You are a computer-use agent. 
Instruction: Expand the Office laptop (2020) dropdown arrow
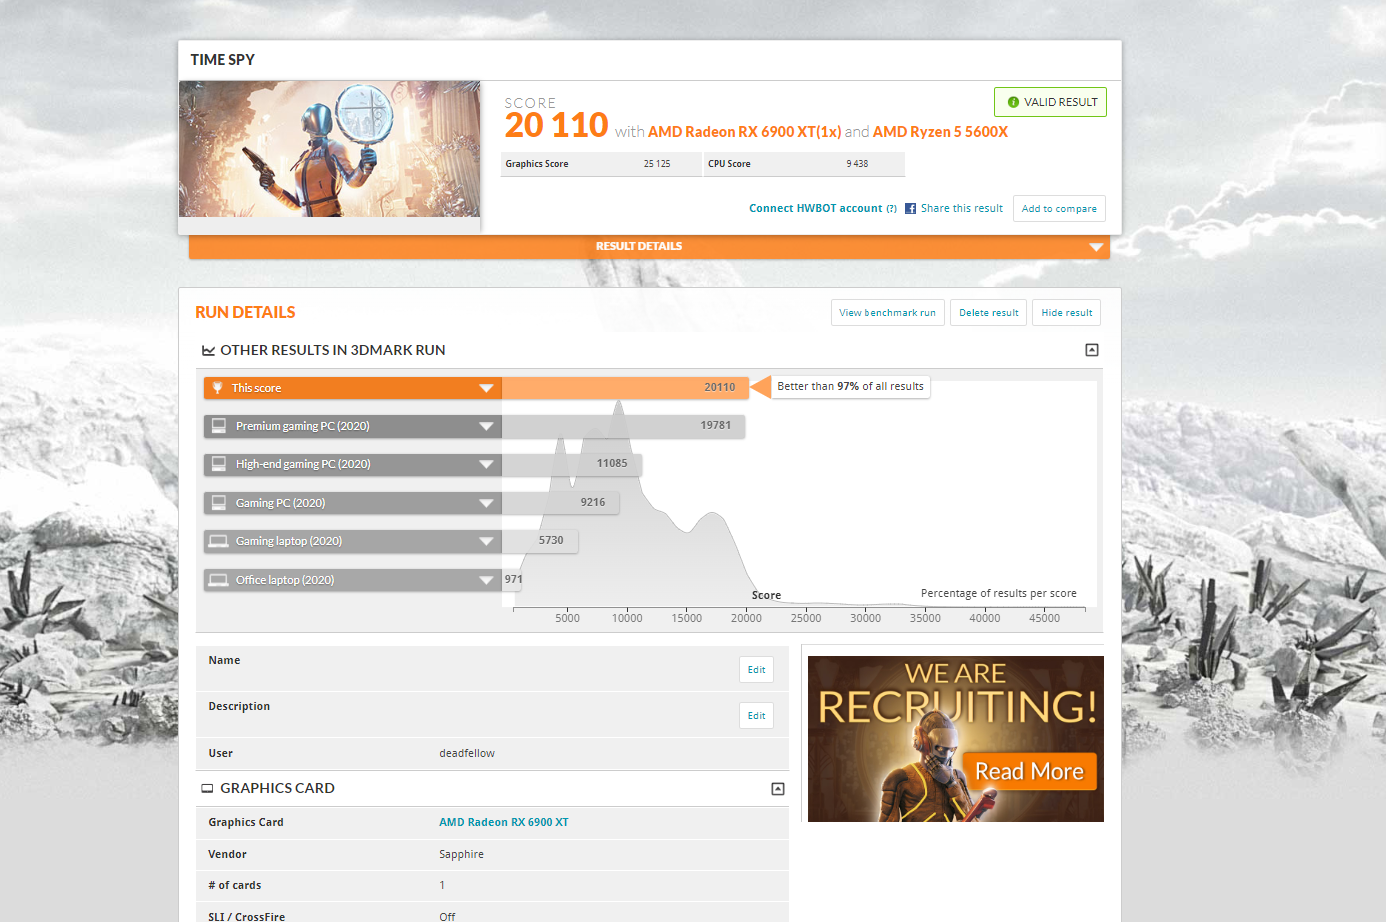click(x=486, y=580)
